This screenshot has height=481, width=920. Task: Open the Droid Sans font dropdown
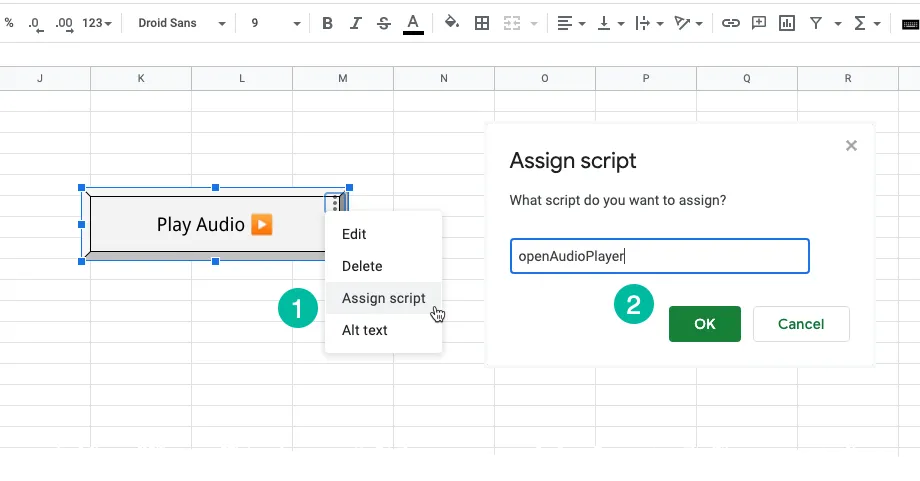click(x=181, y=23)
